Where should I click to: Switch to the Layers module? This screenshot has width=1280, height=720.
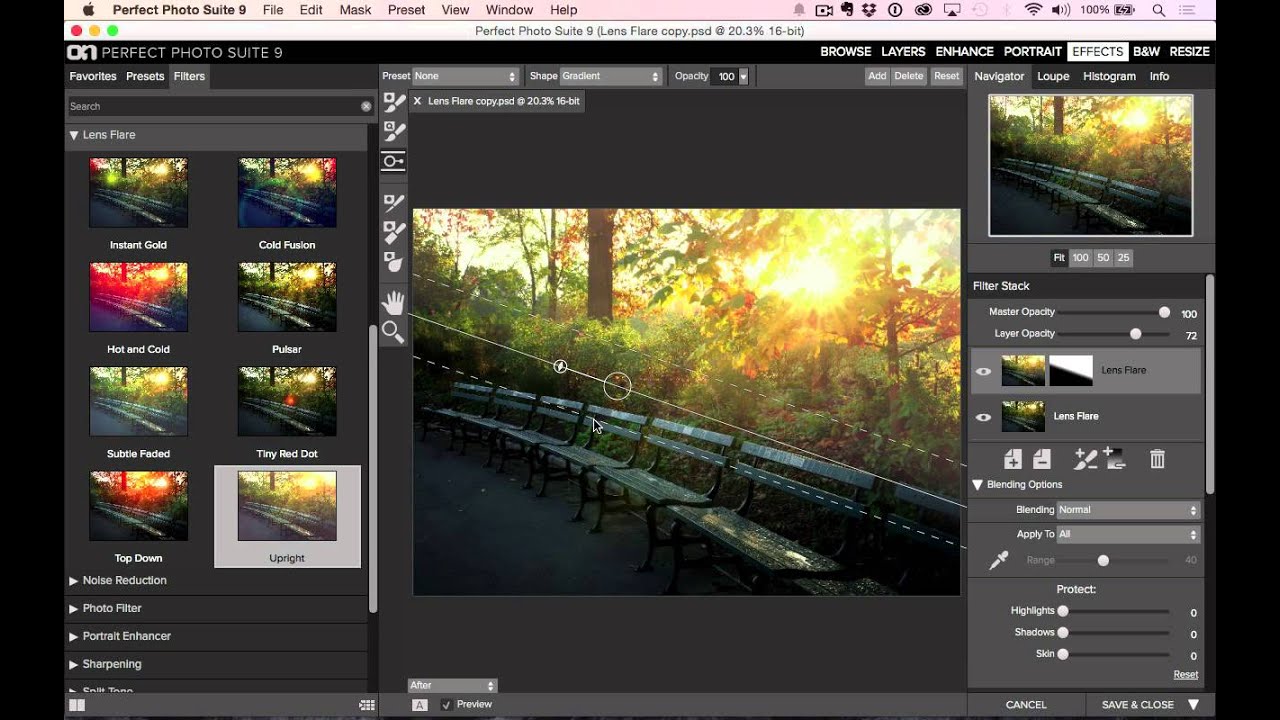coord(904,52)
